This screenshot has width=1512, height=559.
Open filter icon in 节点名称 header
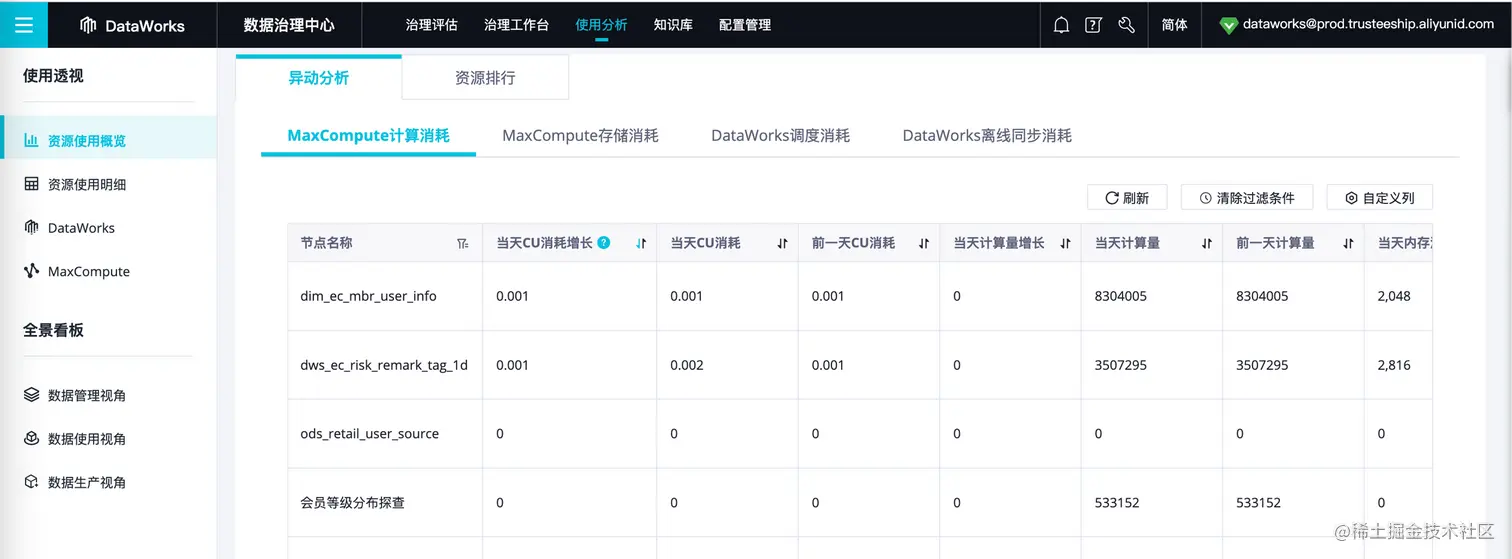pyautogui.click(x=462, y=243)
